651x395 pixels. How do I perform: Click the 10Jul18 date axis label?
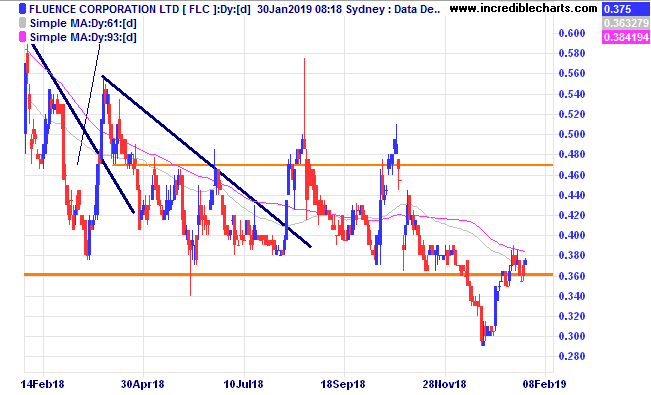tap(243, 384)
